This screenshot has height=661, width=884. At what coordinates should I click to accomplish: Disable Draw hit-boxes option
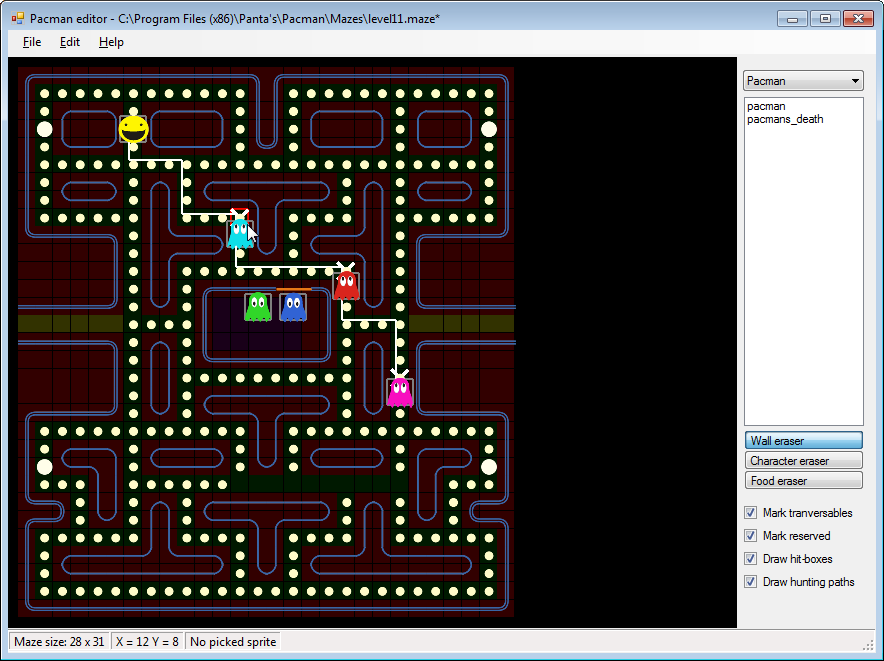click(x=750, y=559)
